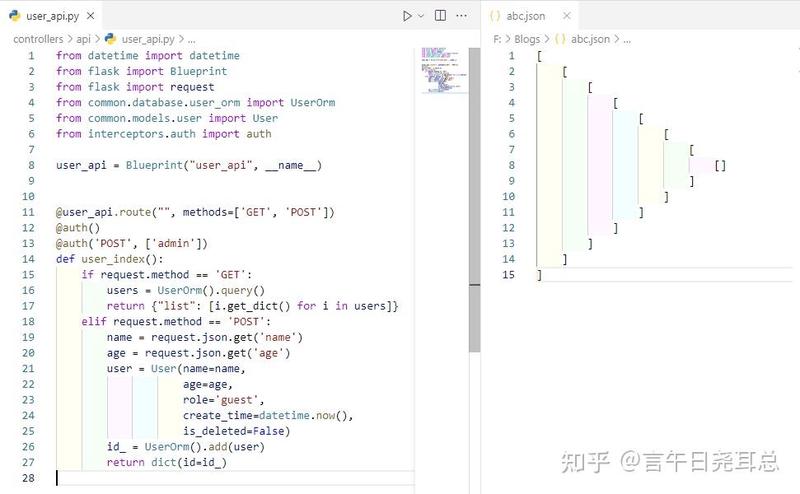
Task: Click the minimap code preview
Action: click(x=443, y=70)
